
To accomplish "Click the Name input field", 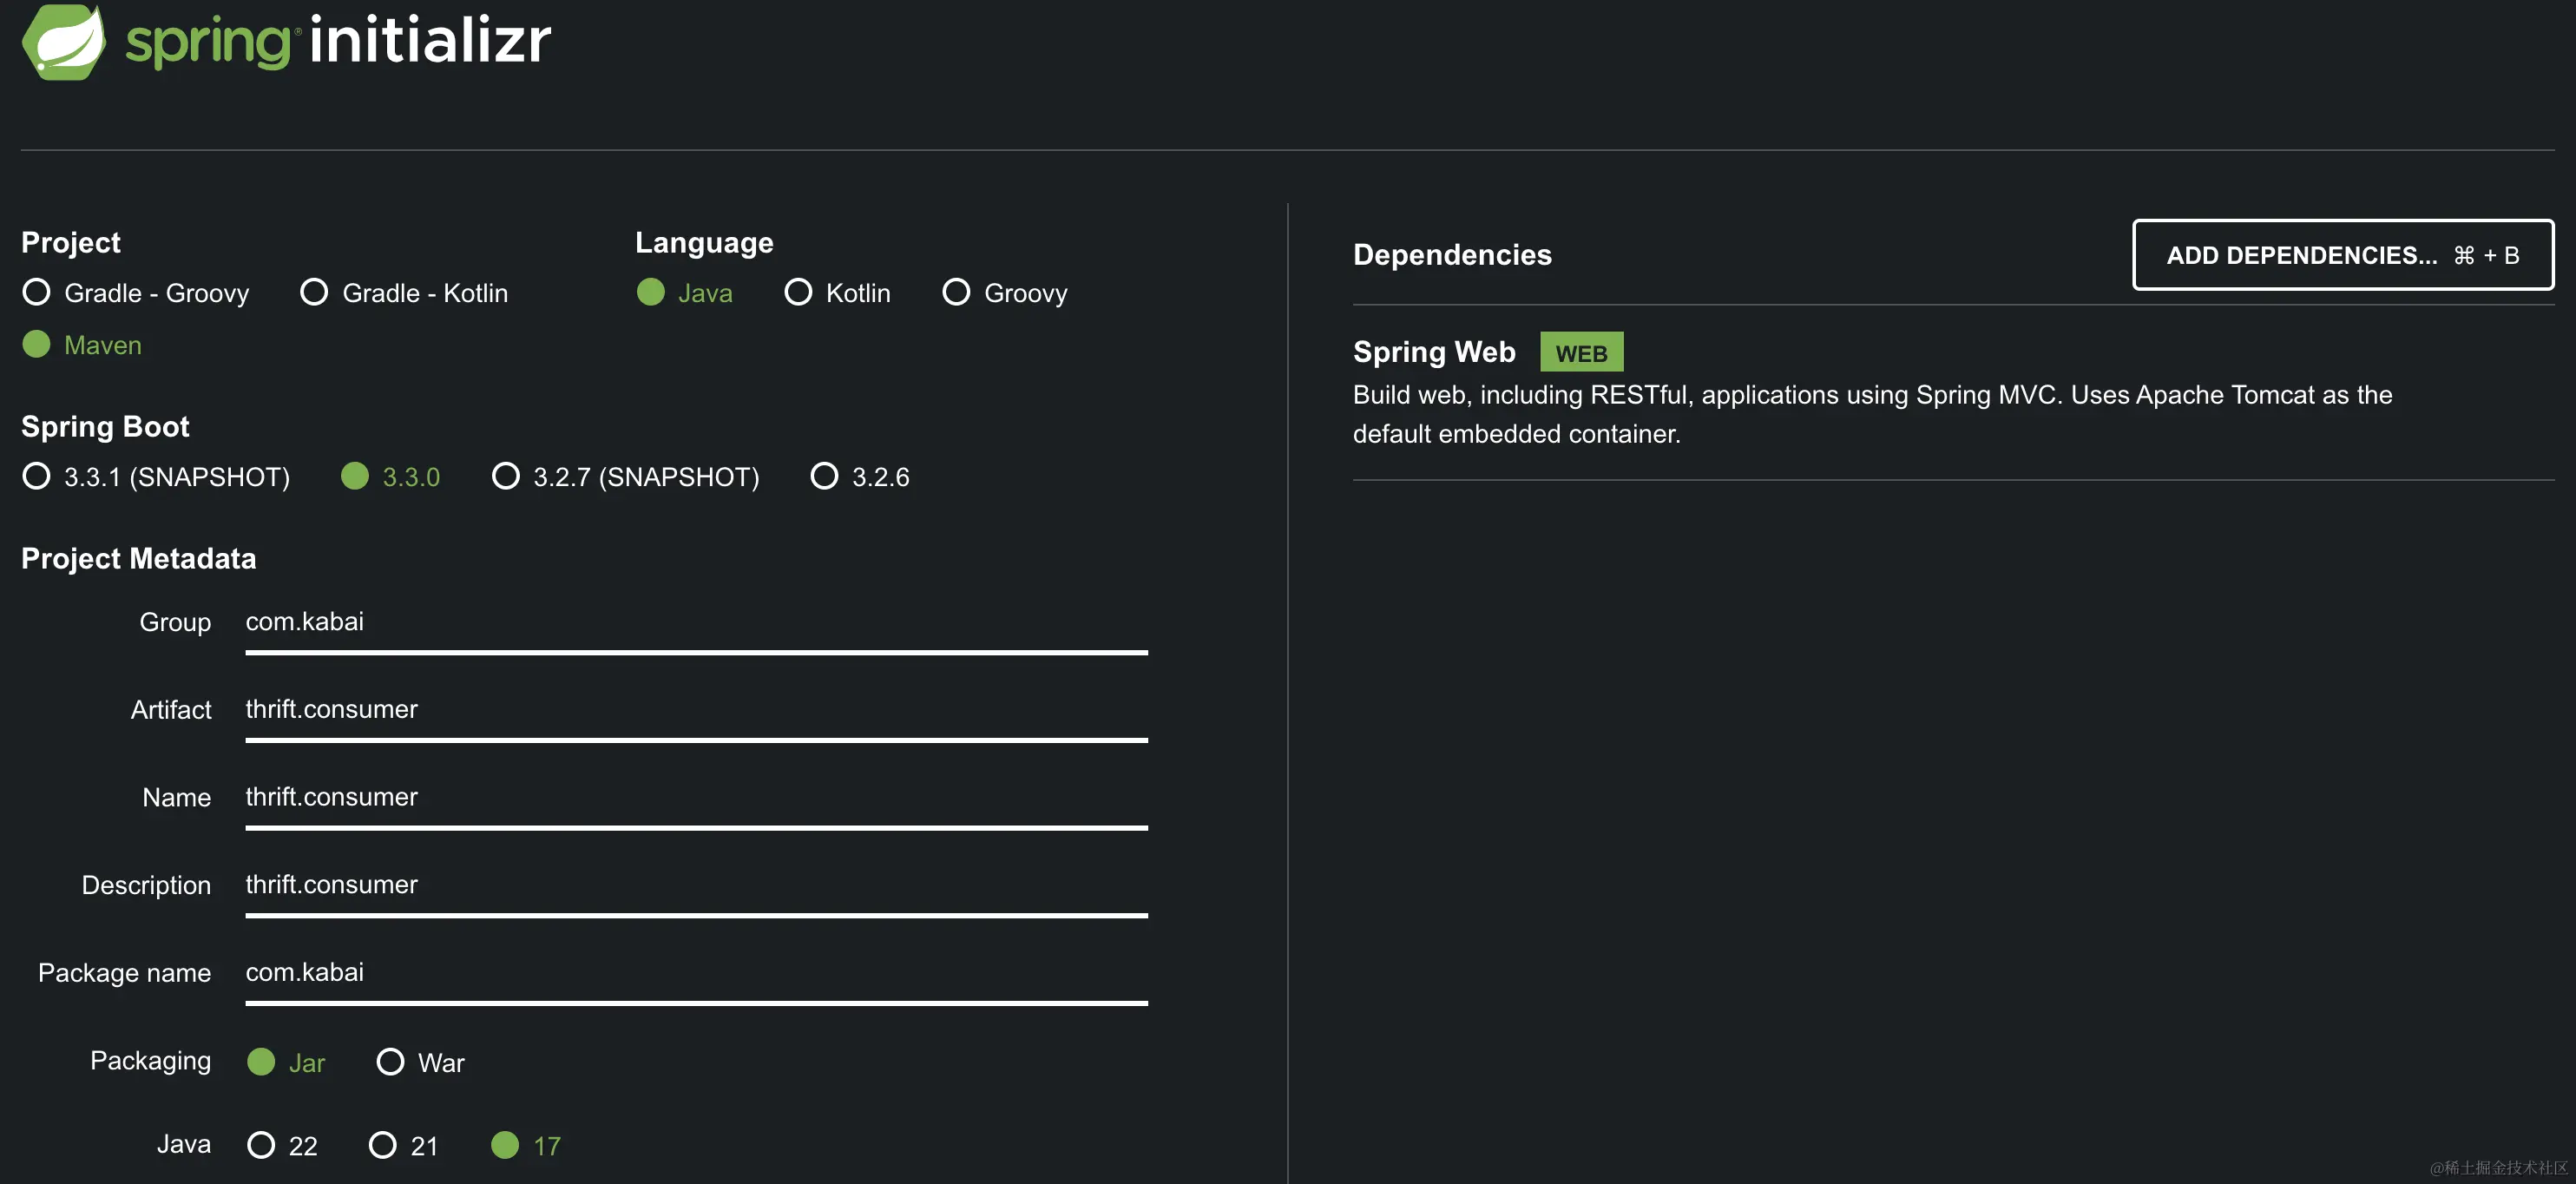I will 696,797.
